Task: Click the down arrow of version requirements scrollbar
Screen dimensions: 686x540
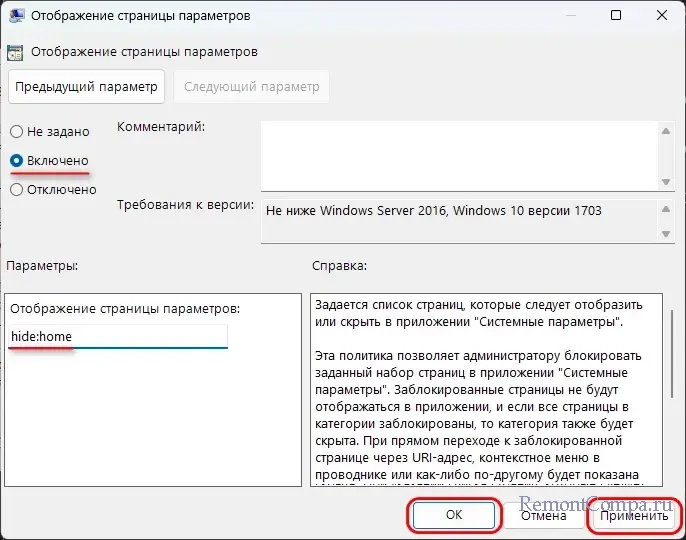Action: pyautogui.click(x=666, y=233)
